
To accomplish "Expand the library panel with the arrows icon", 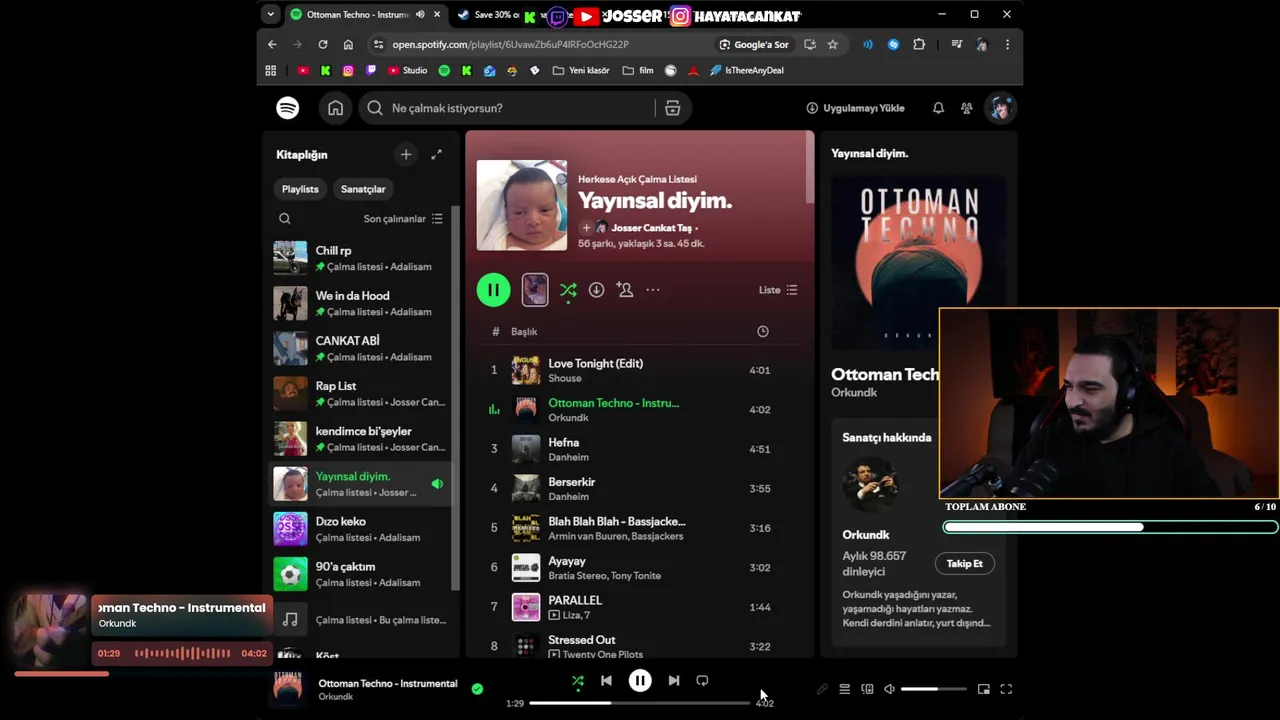I will click(x=436, y=154).
